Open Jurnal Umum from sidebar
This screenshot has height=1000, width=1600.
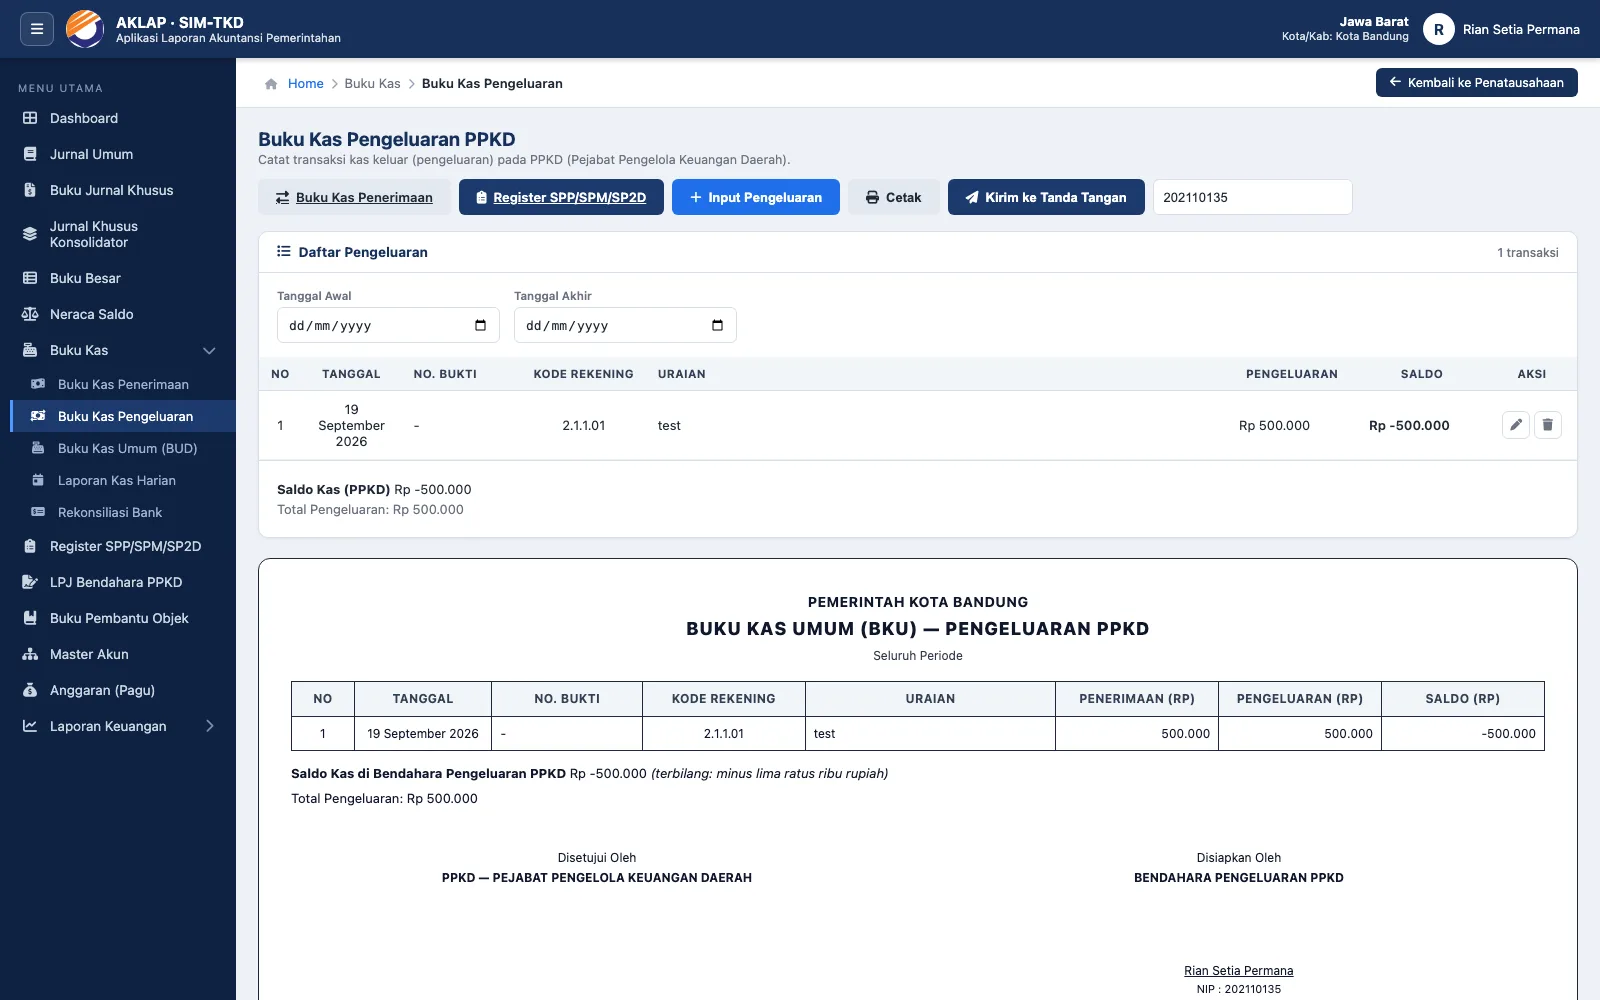tap(118, 154)
